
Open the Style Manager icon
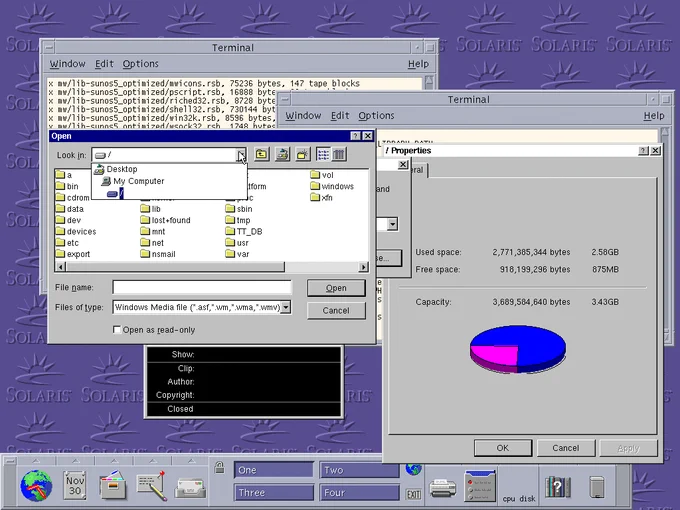pyautogui.click(x=480, y=486)
